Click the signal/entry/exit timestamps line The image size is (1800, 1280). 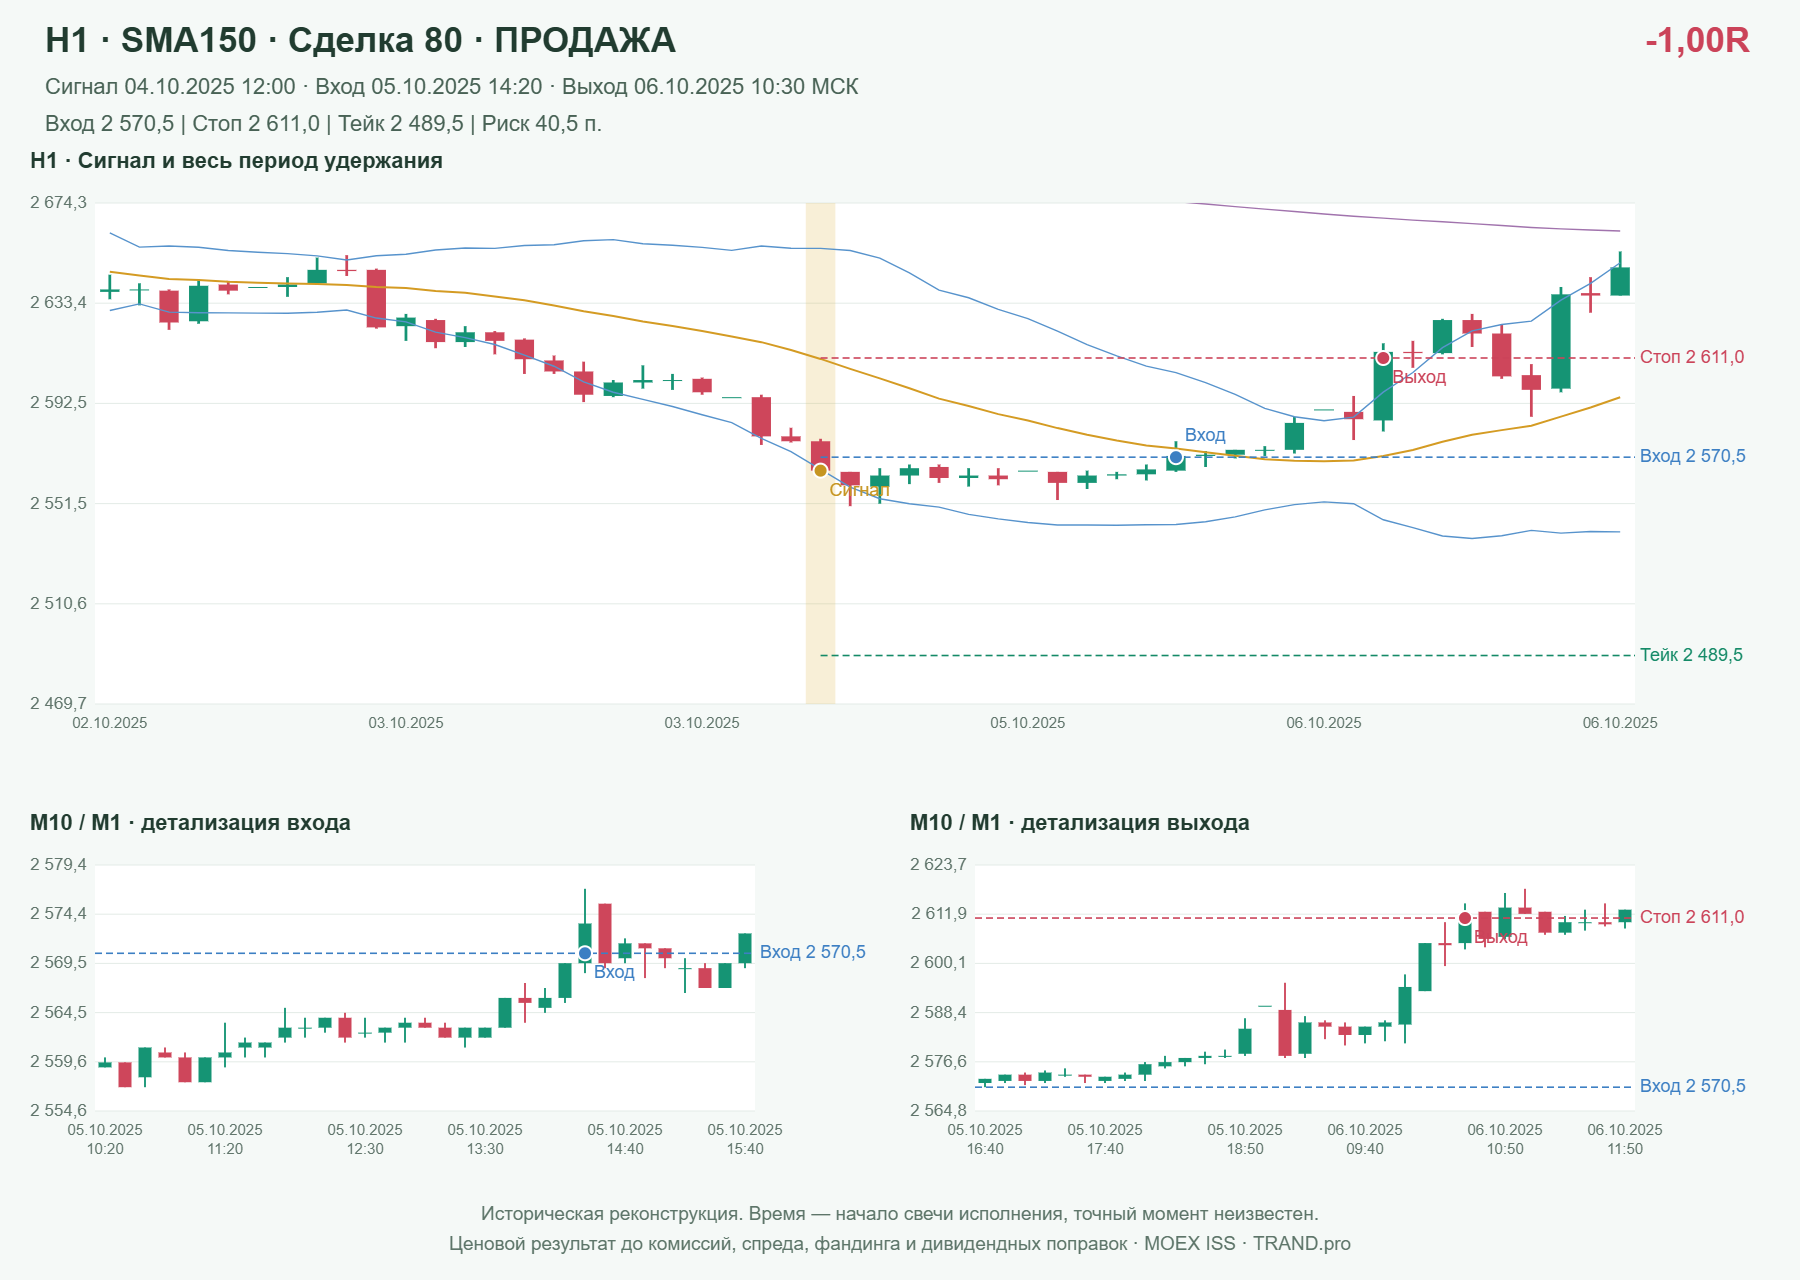click(x=452, y=87)
